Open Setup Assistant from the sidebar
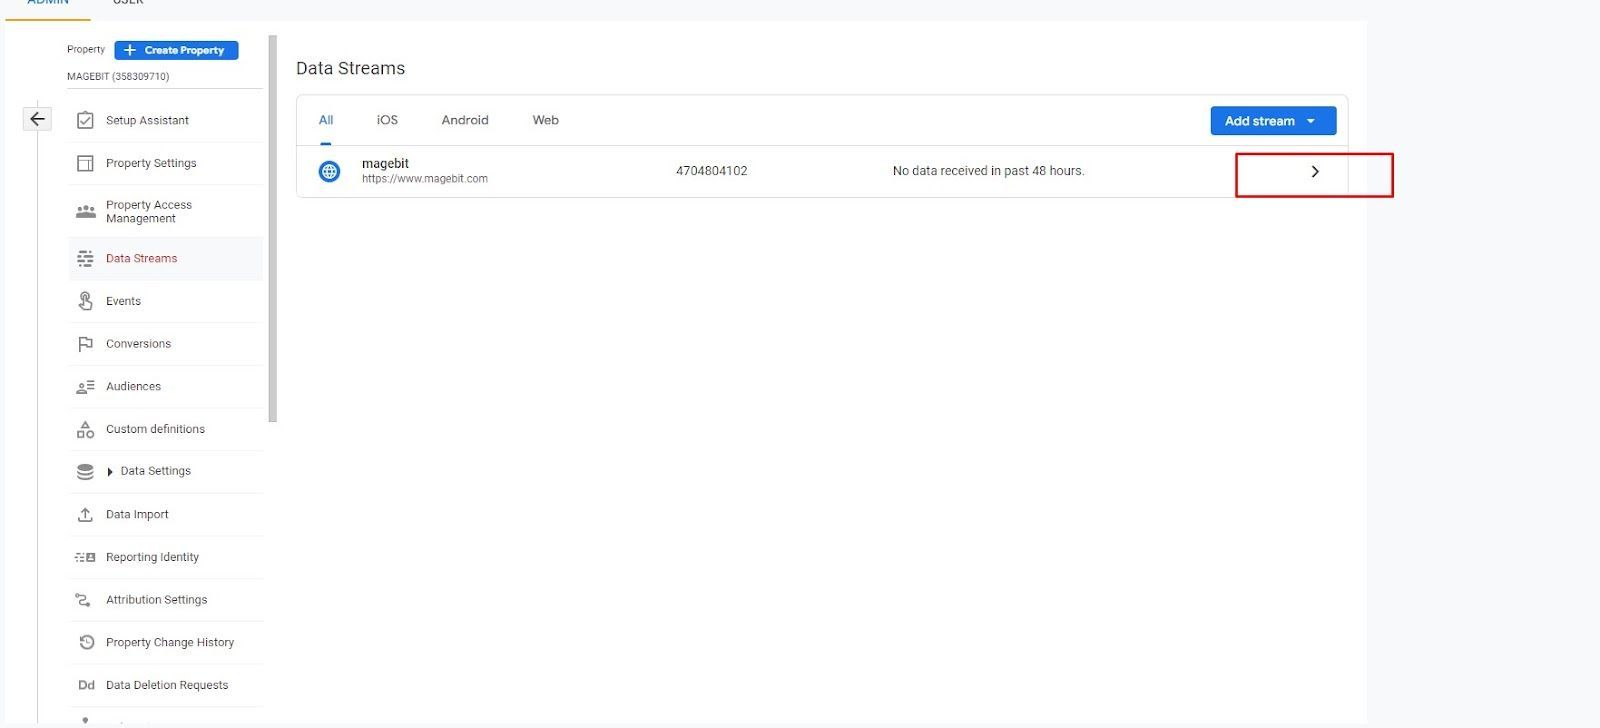 (x=147, y=120)
